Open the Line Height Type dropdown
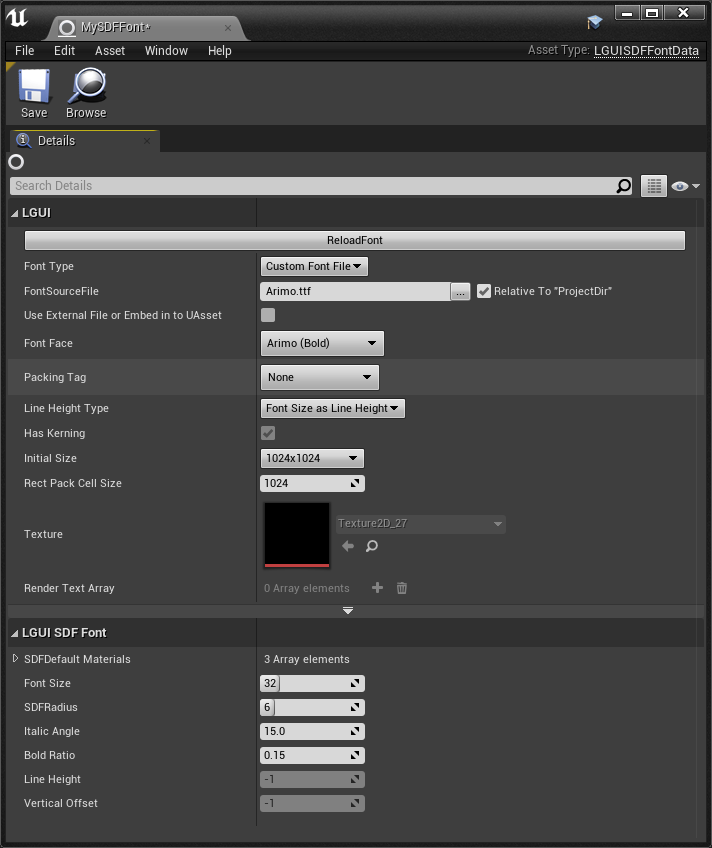The height and width of the screenshot is (848, 712). point(332,408)
